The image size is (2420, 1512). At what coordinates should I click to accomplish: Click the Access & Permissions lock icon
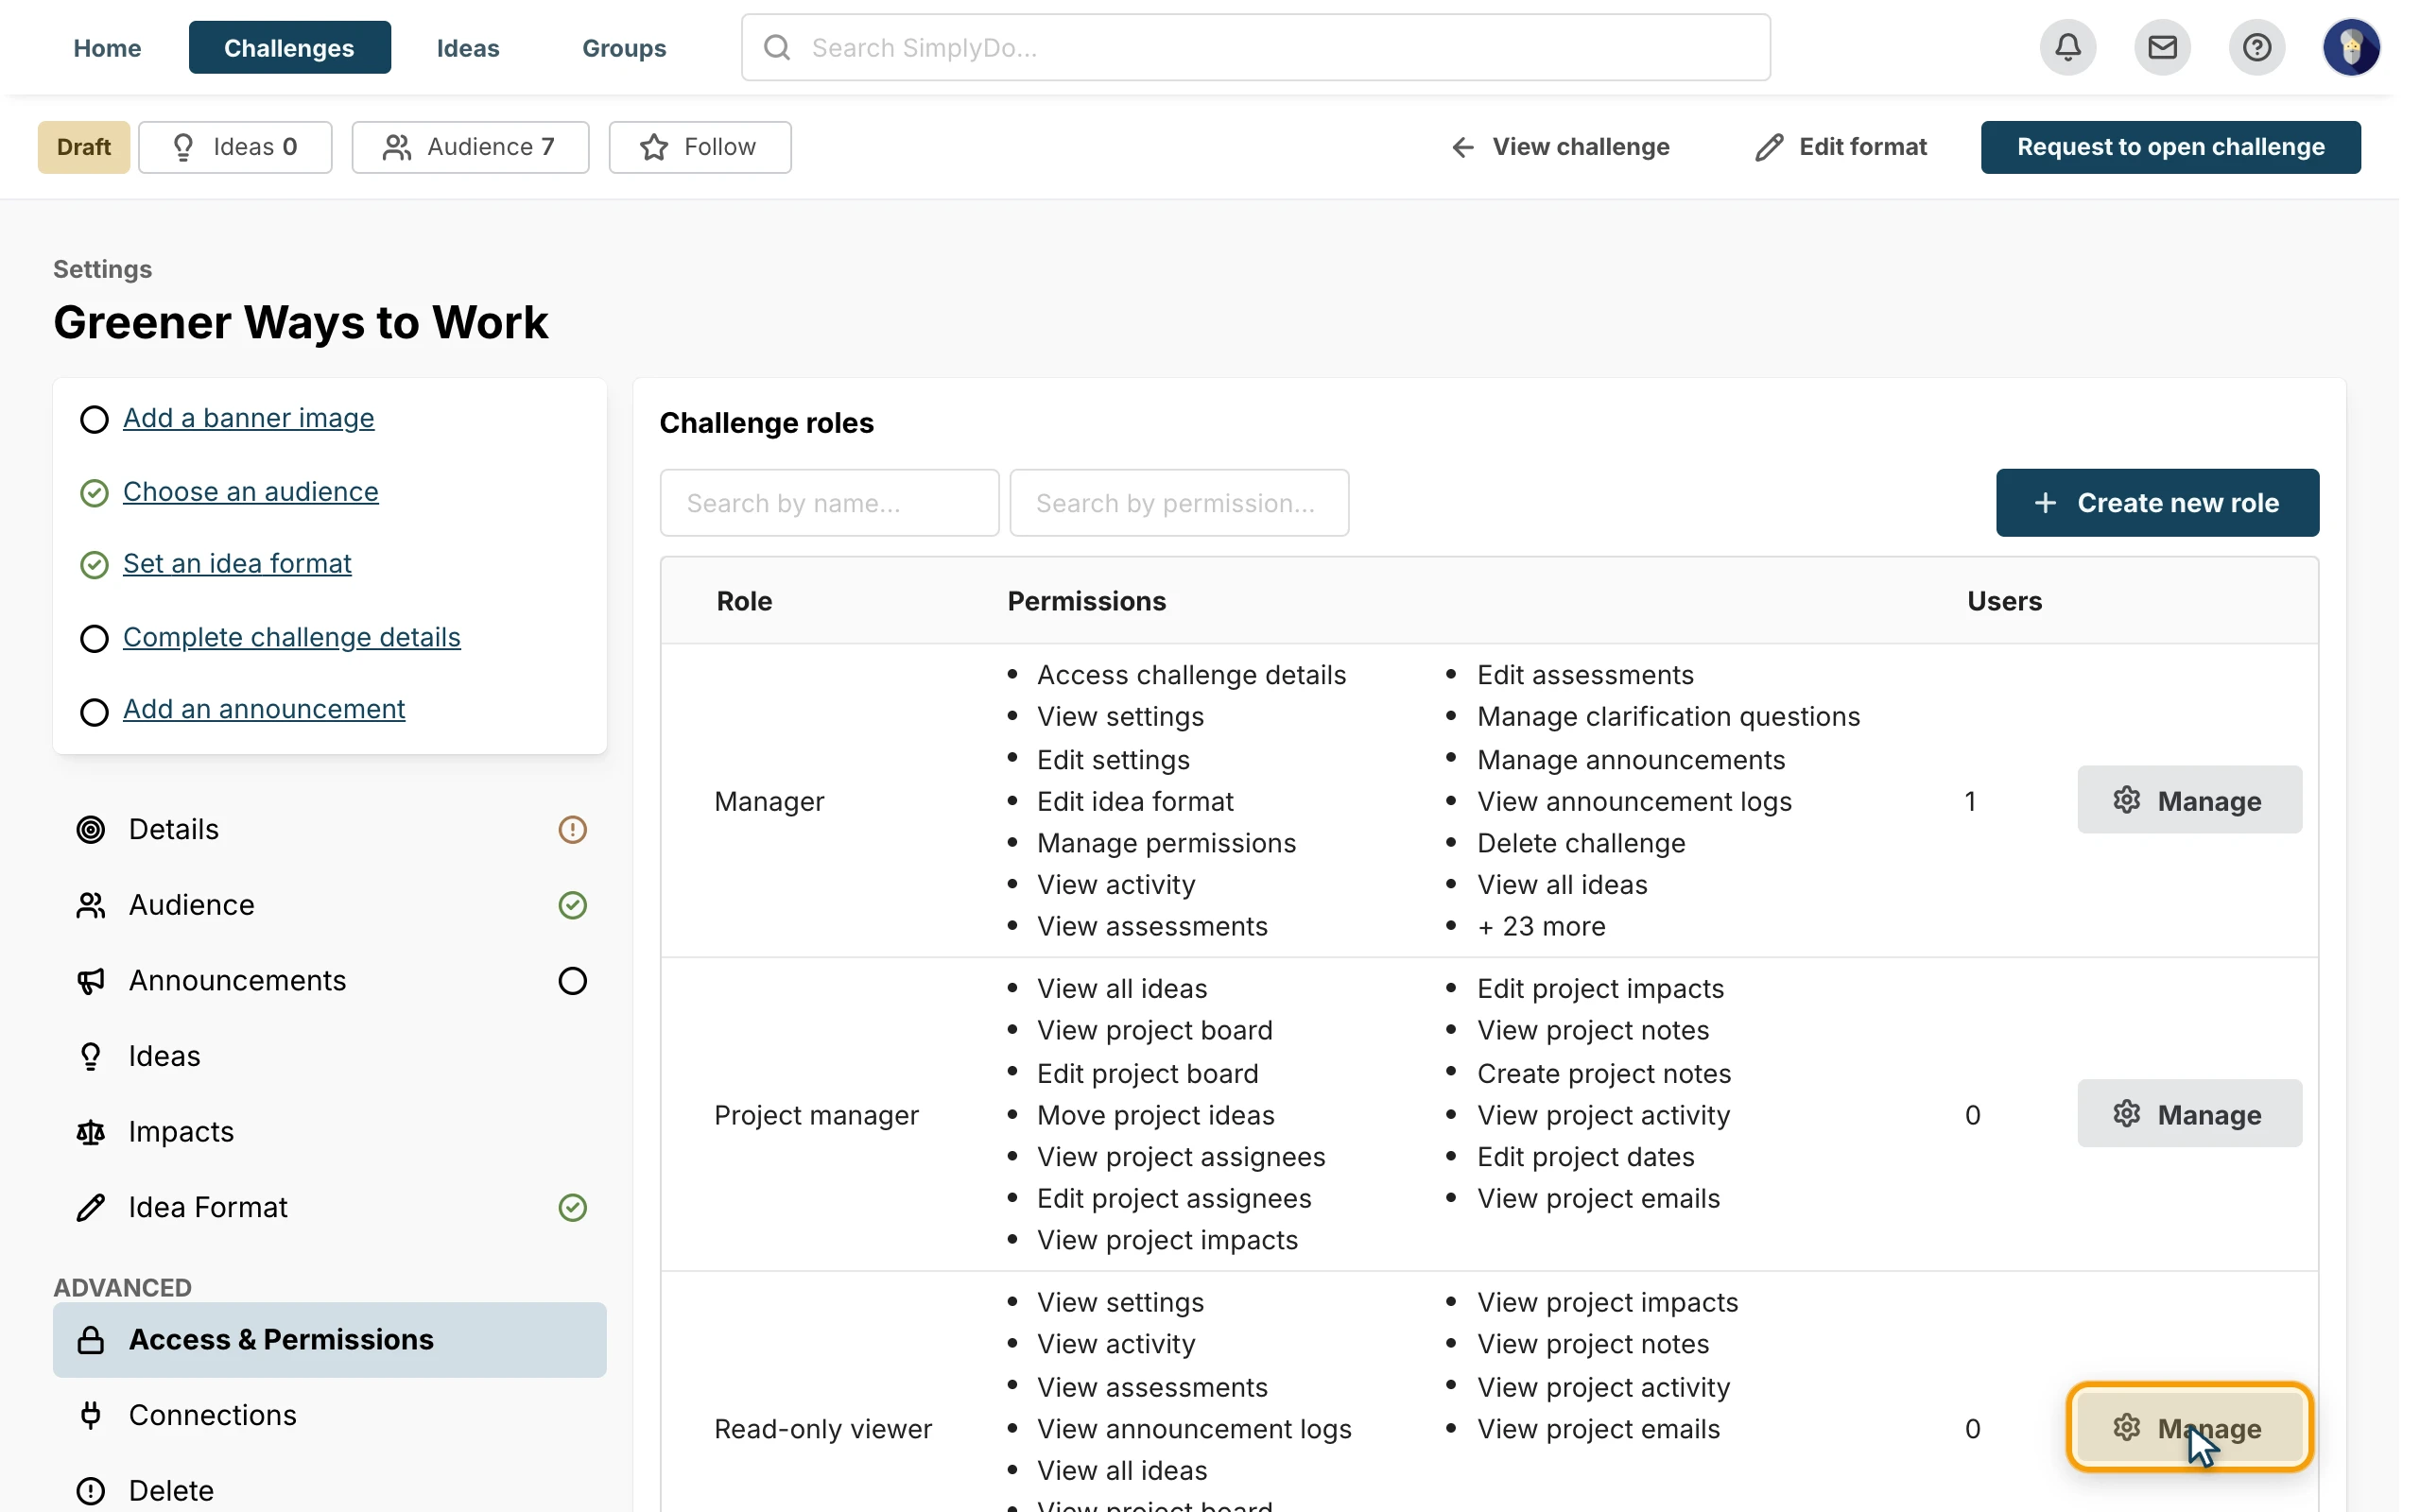[x=91, y=1340]
